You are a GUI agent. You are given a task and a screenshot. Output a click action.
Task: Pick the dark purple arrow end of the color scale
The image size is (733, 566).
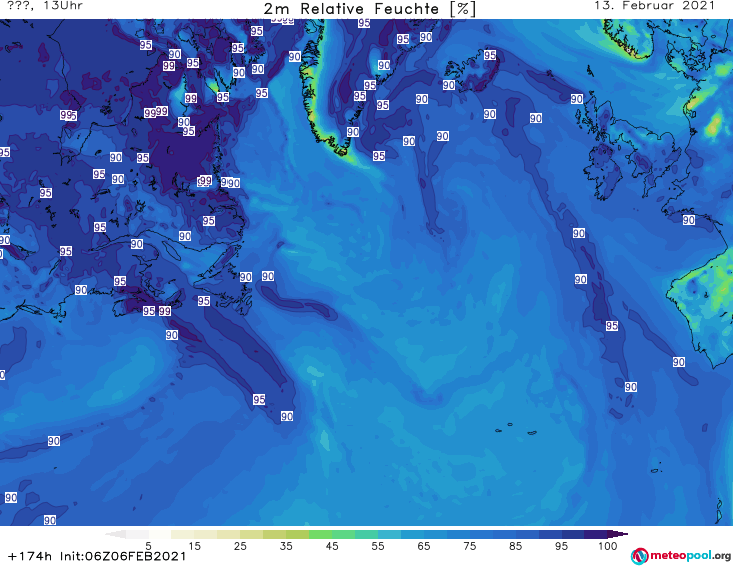click(618, 534)
